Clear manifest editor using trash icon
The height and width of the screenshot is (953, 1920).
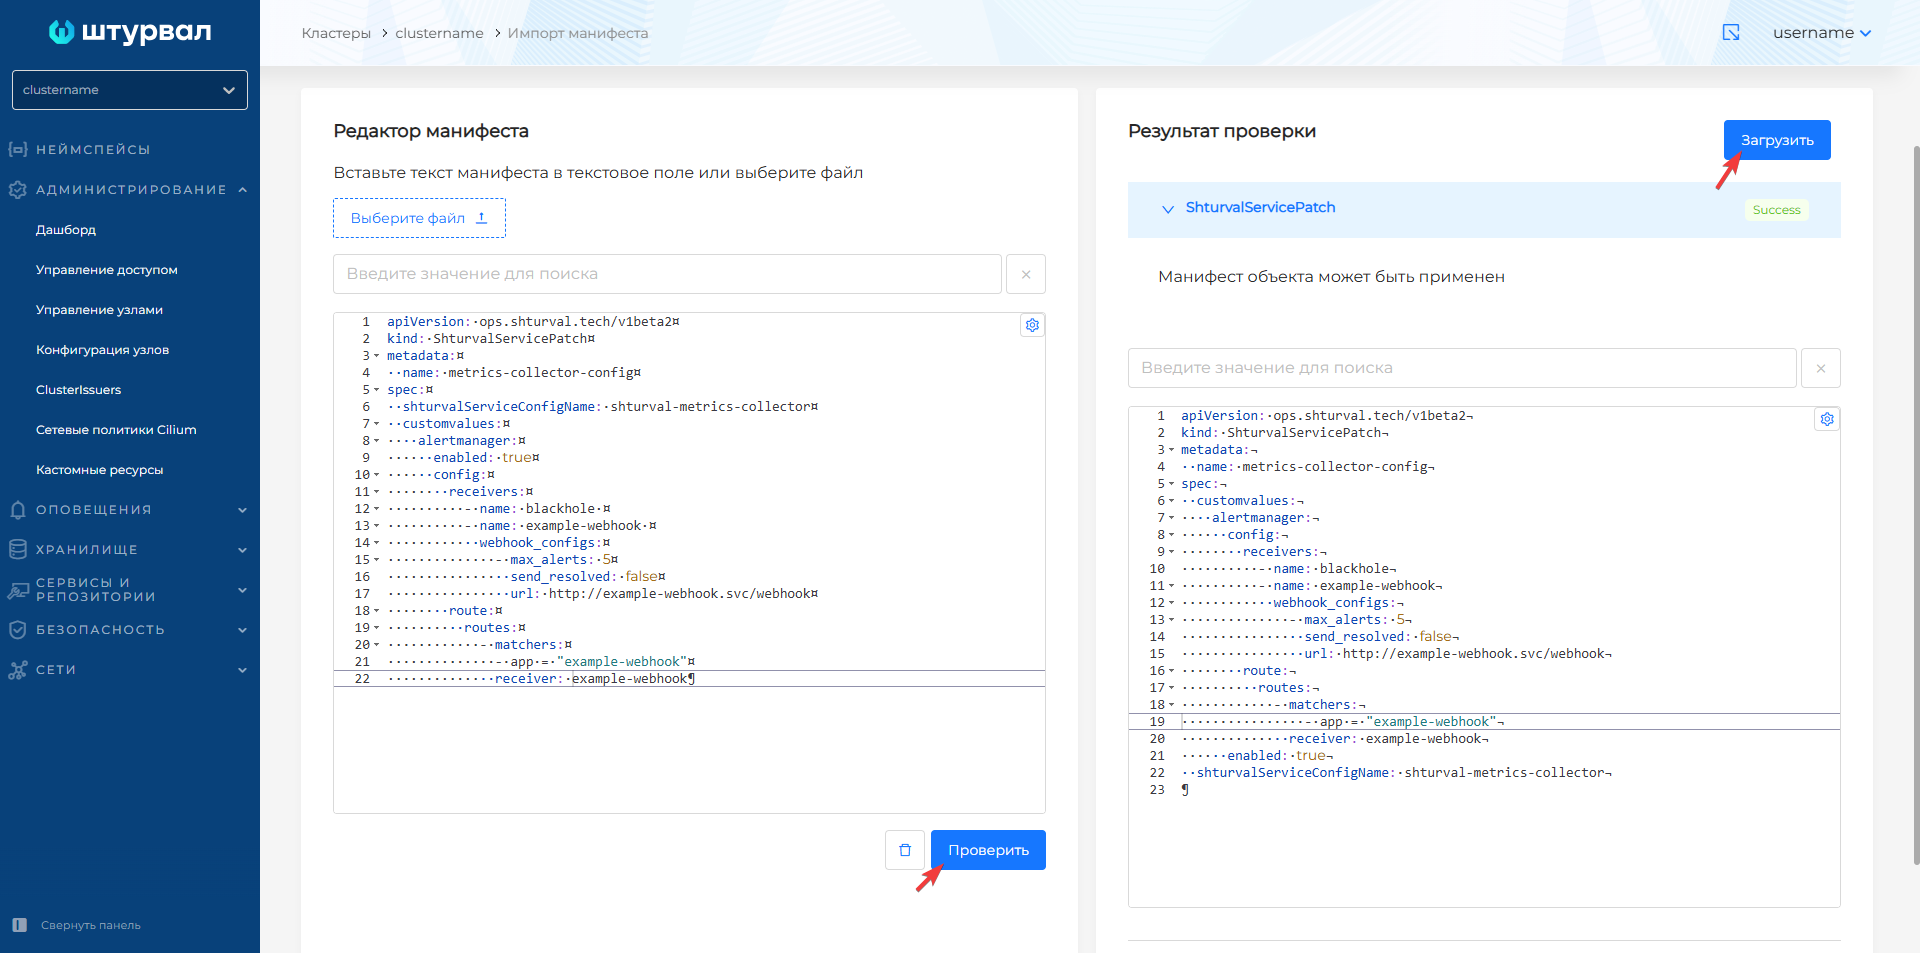[x=905, y=850]
